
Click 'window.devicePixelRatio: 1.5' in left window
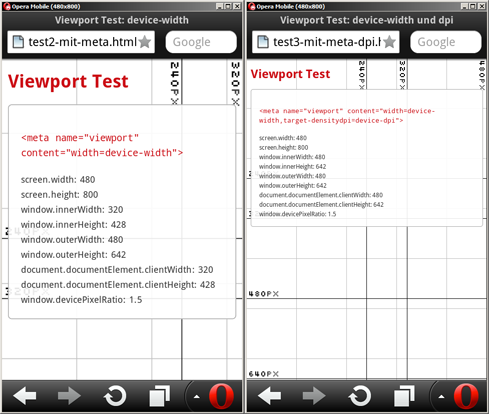[x=81, y=300]
